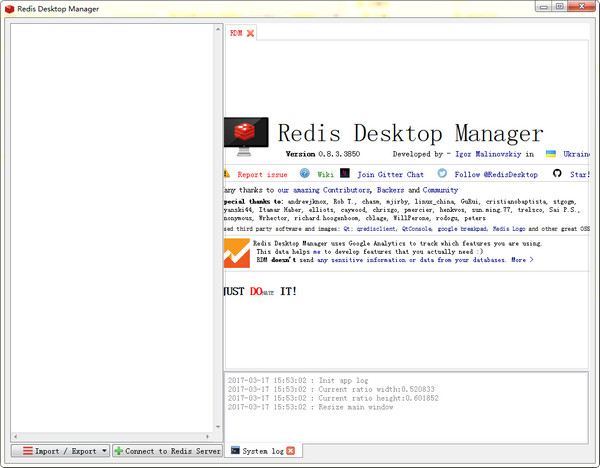This screenshot has width=600, height=468.
Task: Click the GitHub octocat icon
Action: (557, 174)
